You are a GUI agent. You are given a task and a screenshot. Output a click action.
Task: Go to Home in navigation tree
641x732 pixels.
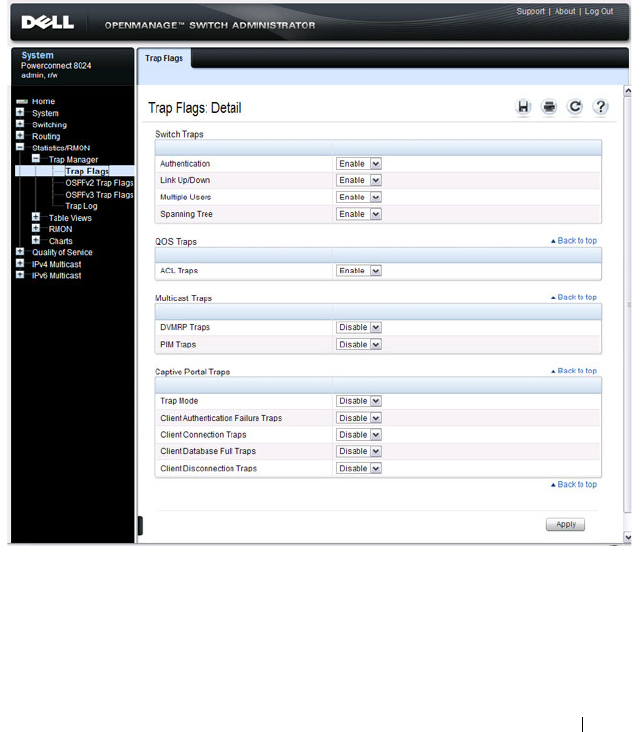[x=43, y=101]
